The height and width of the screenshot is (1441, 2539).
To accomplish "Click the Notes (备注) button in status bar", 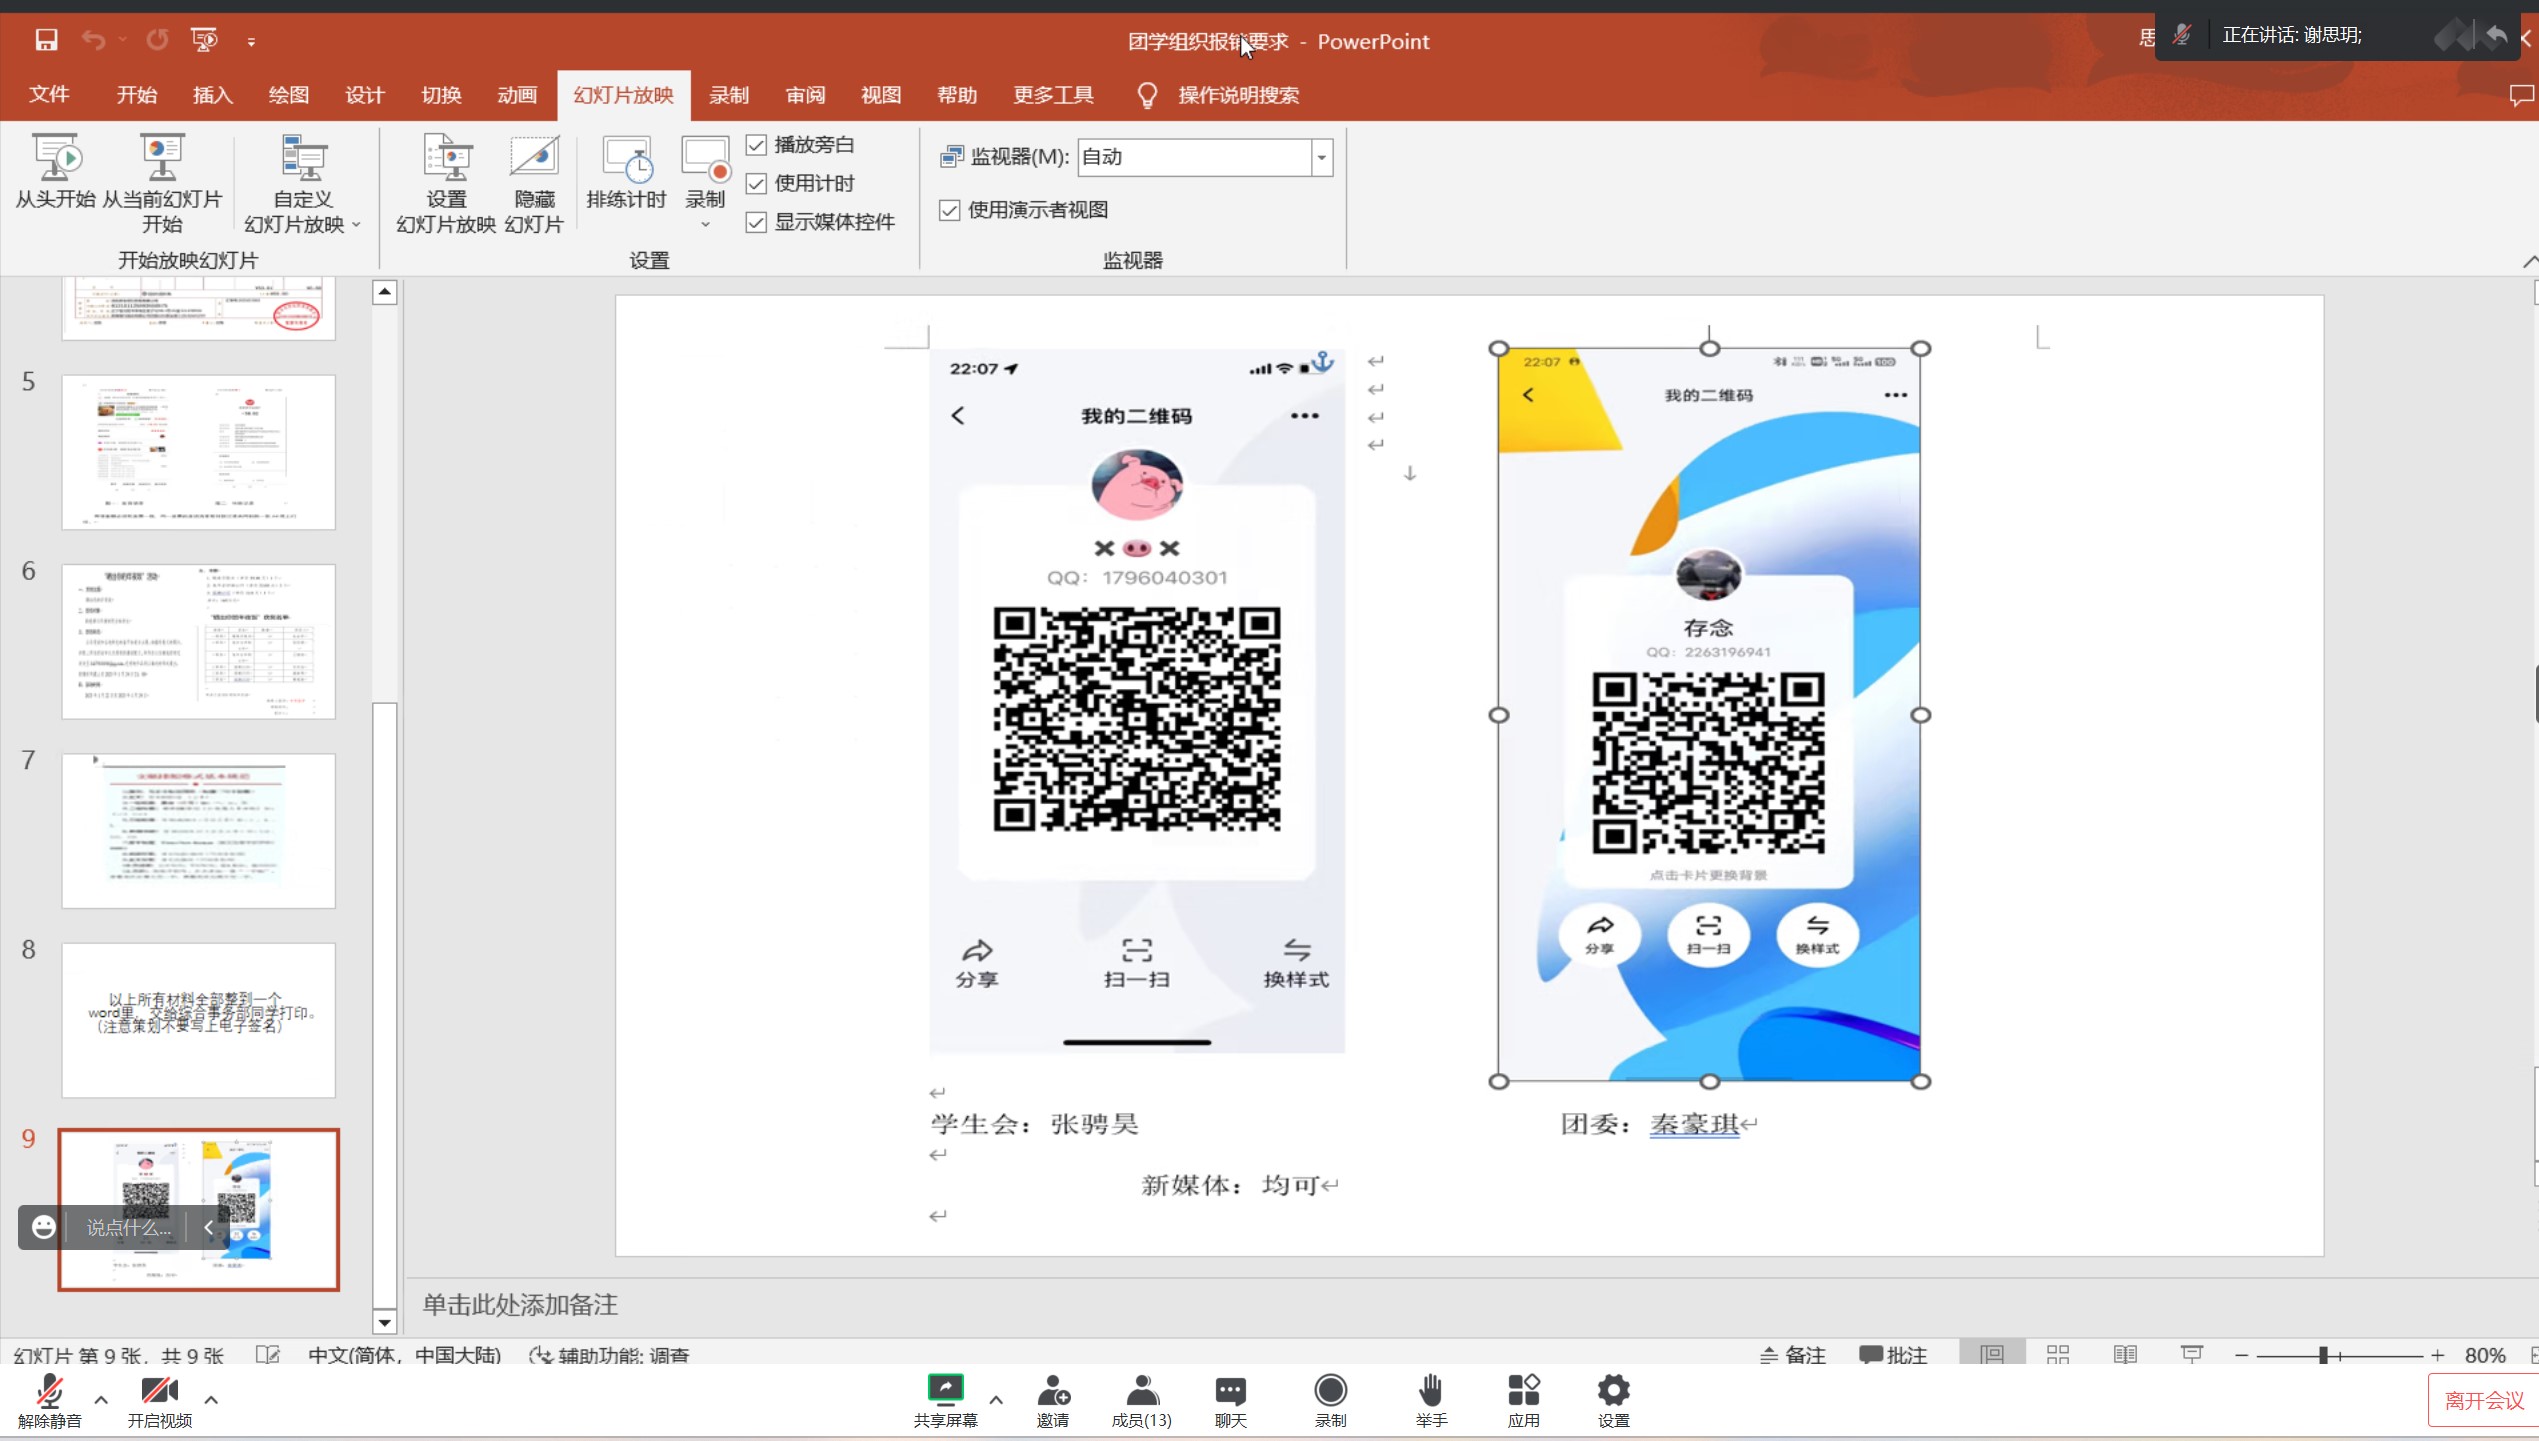I will click(1793, 1355).
